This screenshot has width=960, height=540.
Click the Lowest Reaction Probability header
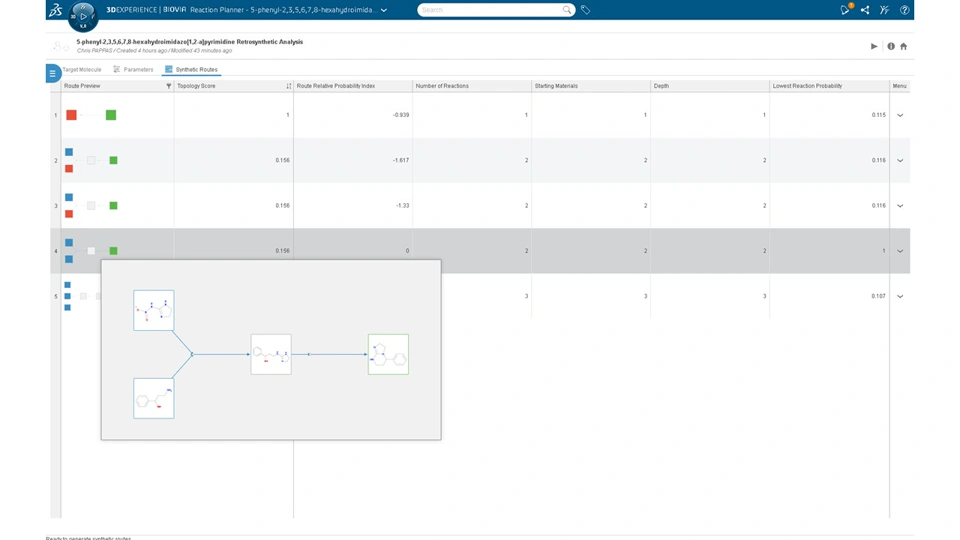click(x=807, y=86)
